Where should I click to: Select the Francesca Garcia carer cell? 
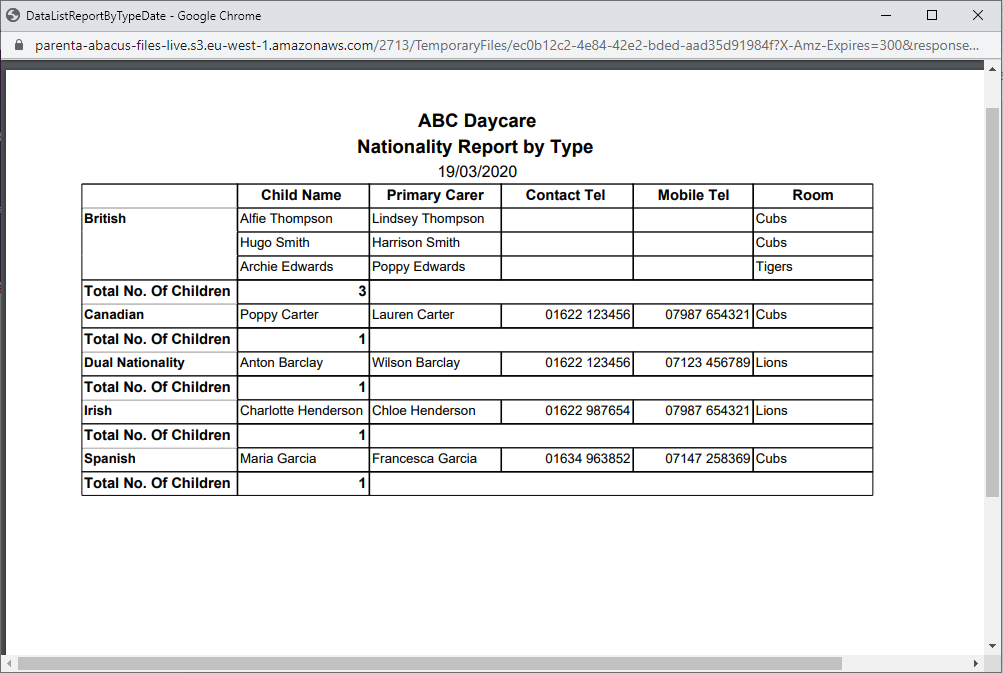click(435, 459)
